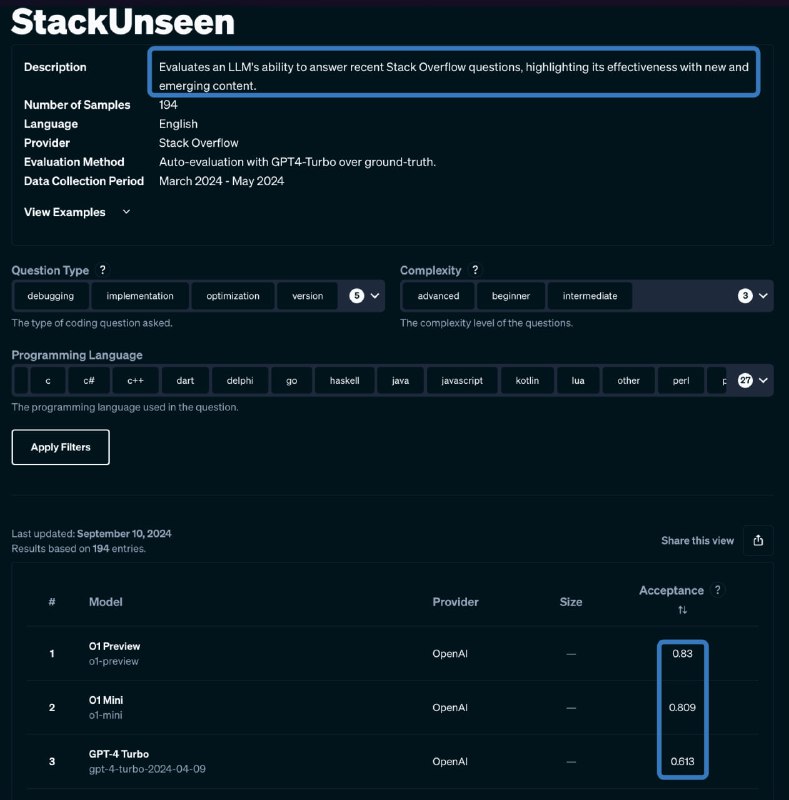
Task: Expand the View Examples chevron
Action: pos(126,212)
